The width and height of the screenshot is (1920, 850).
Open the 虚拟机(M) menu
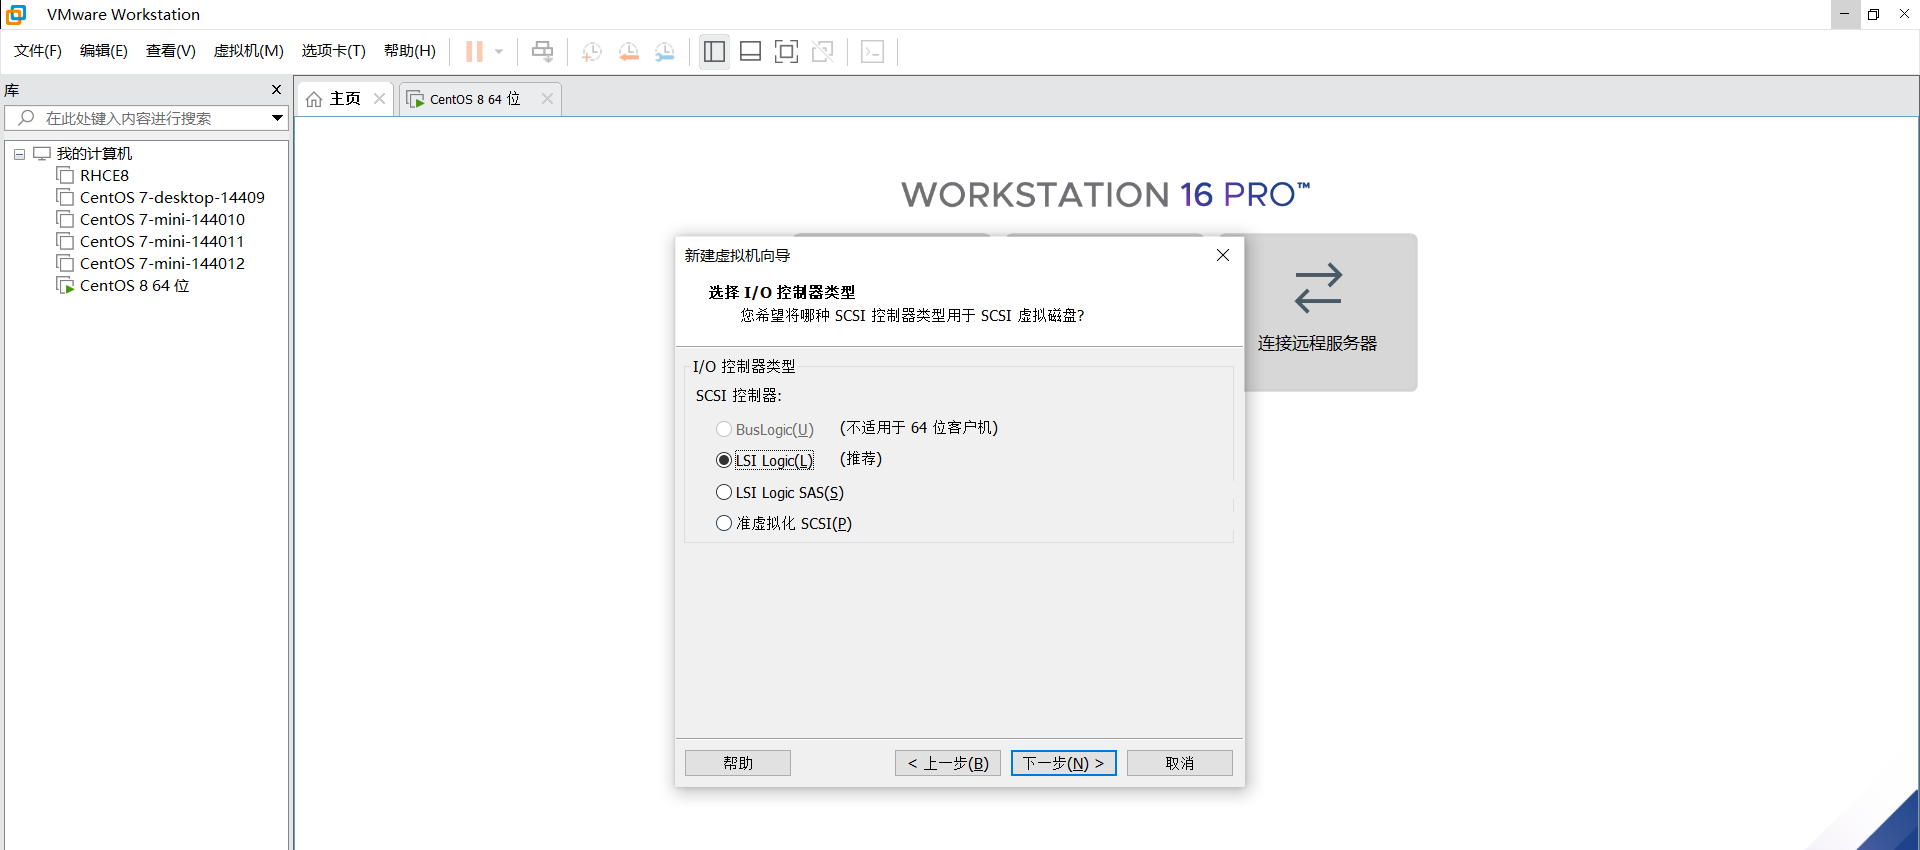point(249,51)
